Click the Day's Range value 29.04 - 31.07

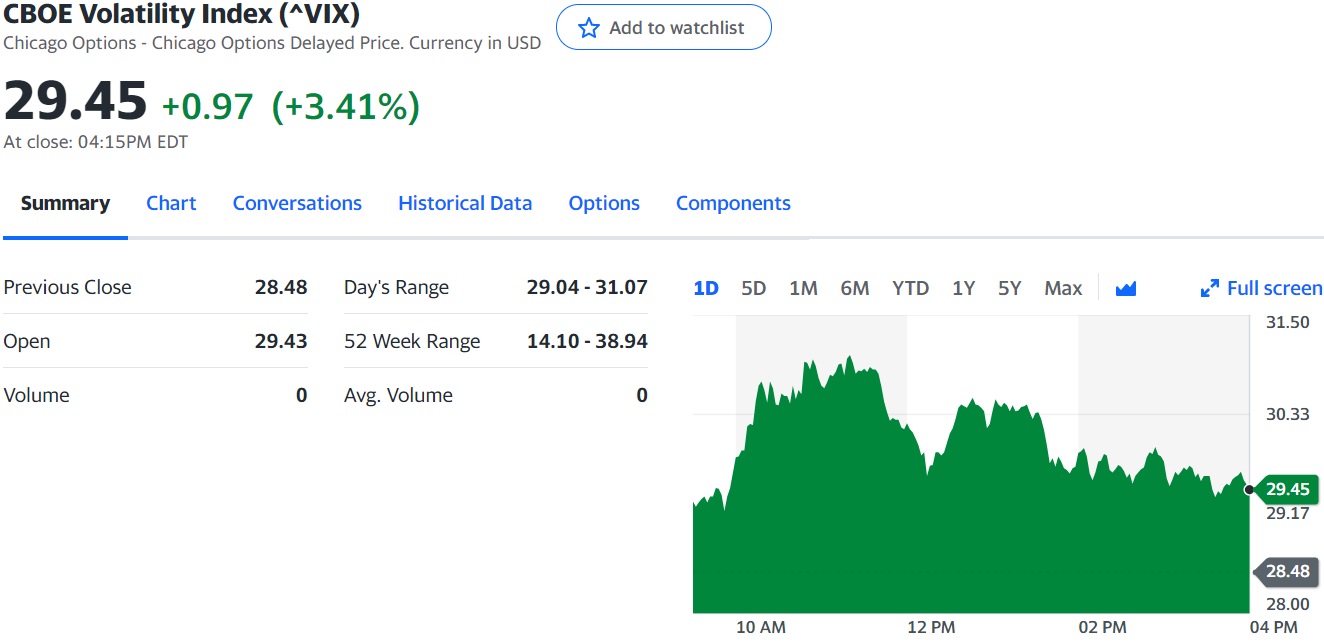coord(587,287)
